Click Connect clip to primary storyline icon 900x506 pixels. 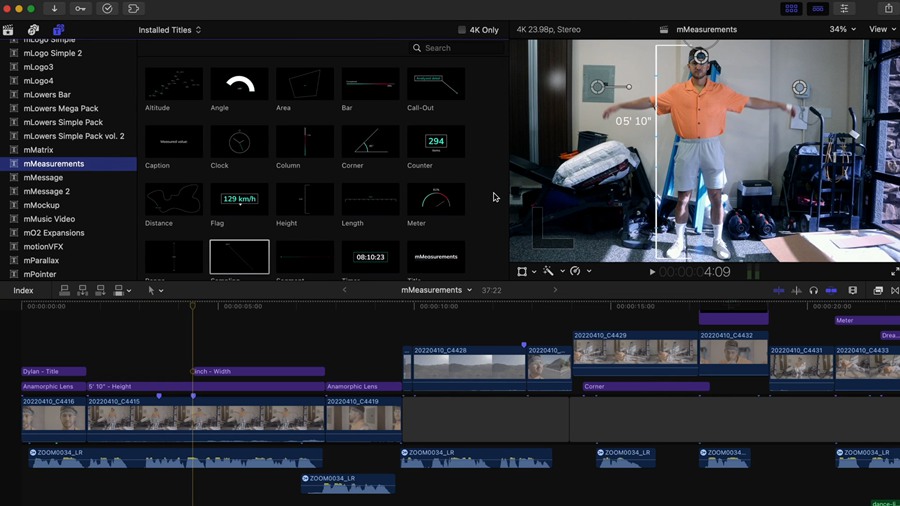pos(64,290)
